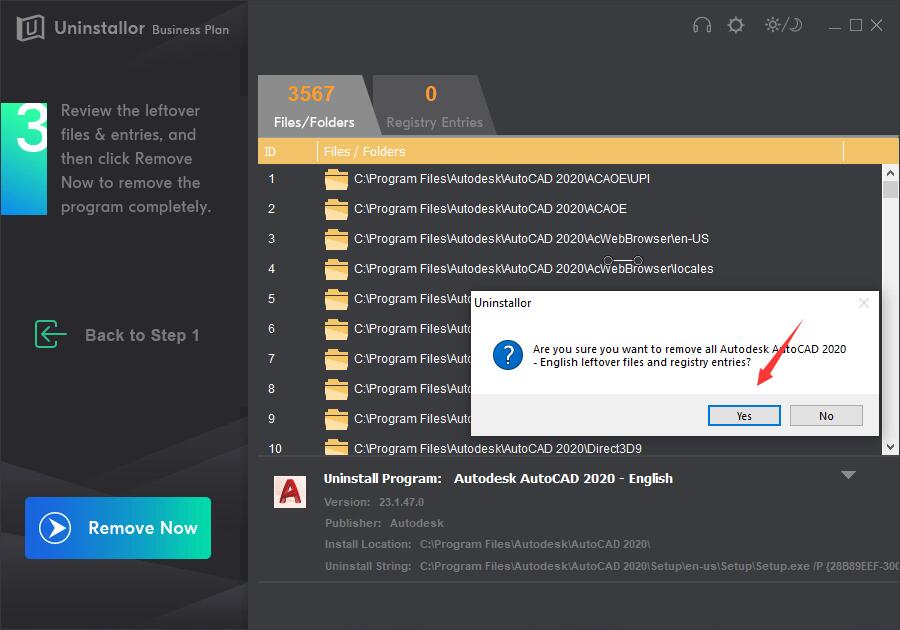
Task: Click the AutoCAD program icon
Action: [x=290, y=492]
